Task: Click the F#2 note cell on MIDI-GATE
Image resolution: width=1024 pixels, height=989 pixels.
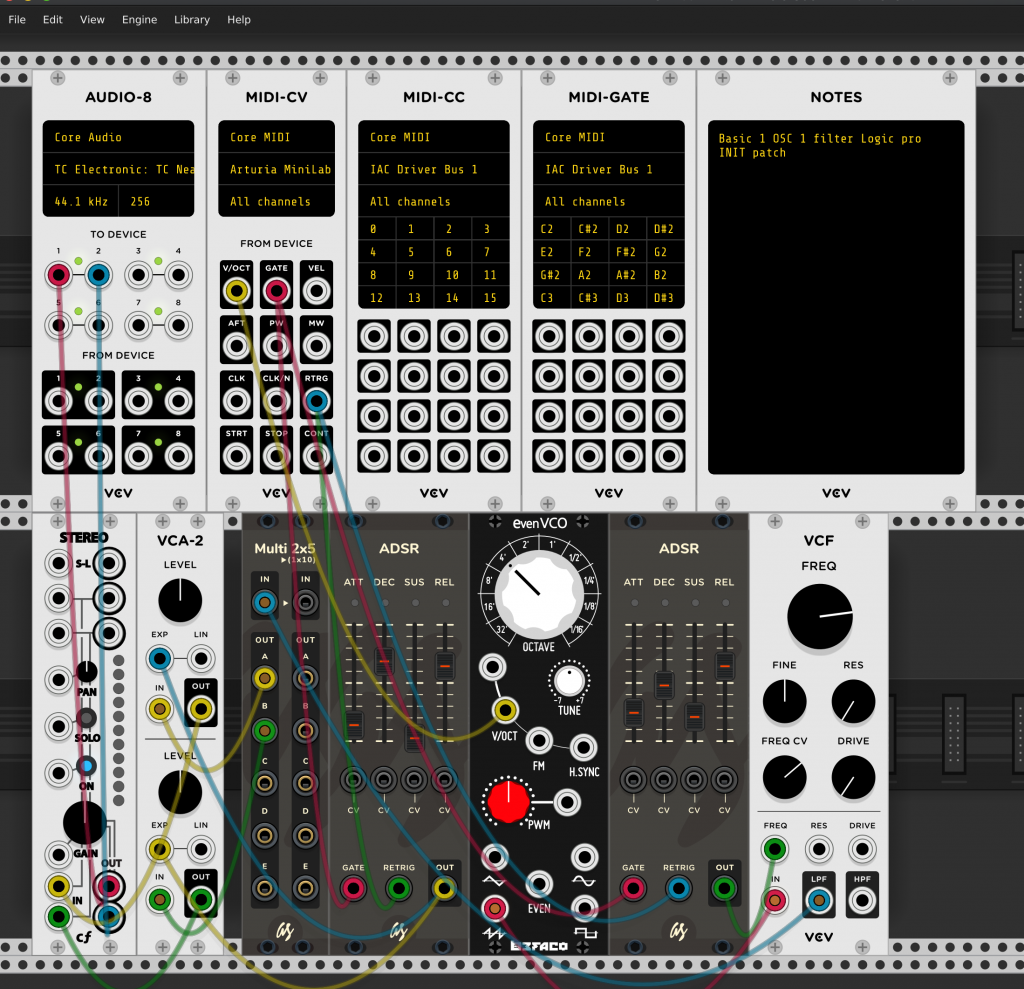Action: pos(628,252)
